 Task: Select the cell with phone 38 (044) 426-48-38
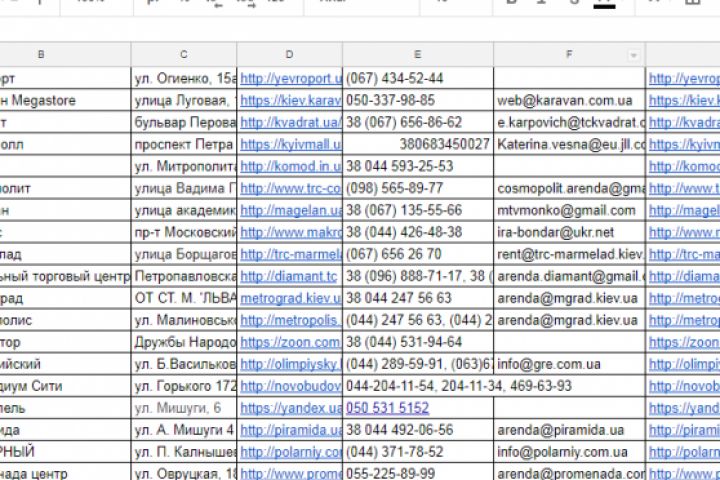click(418, 232)
